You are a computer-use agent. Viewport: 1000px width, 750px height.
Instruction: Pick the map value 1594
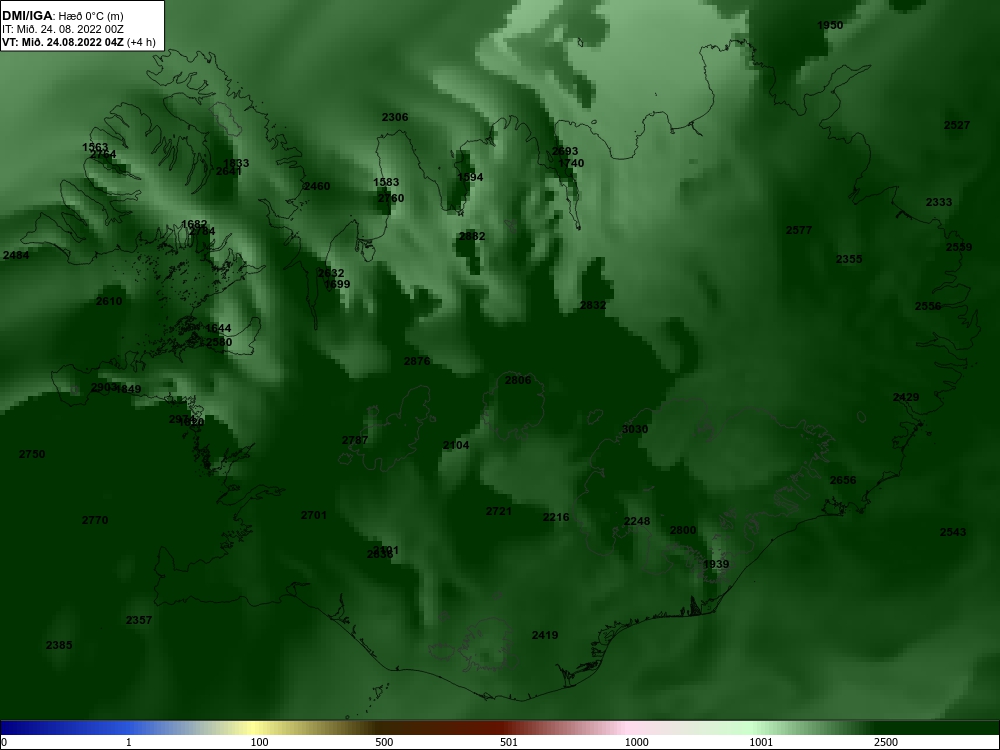pos(470,177)
